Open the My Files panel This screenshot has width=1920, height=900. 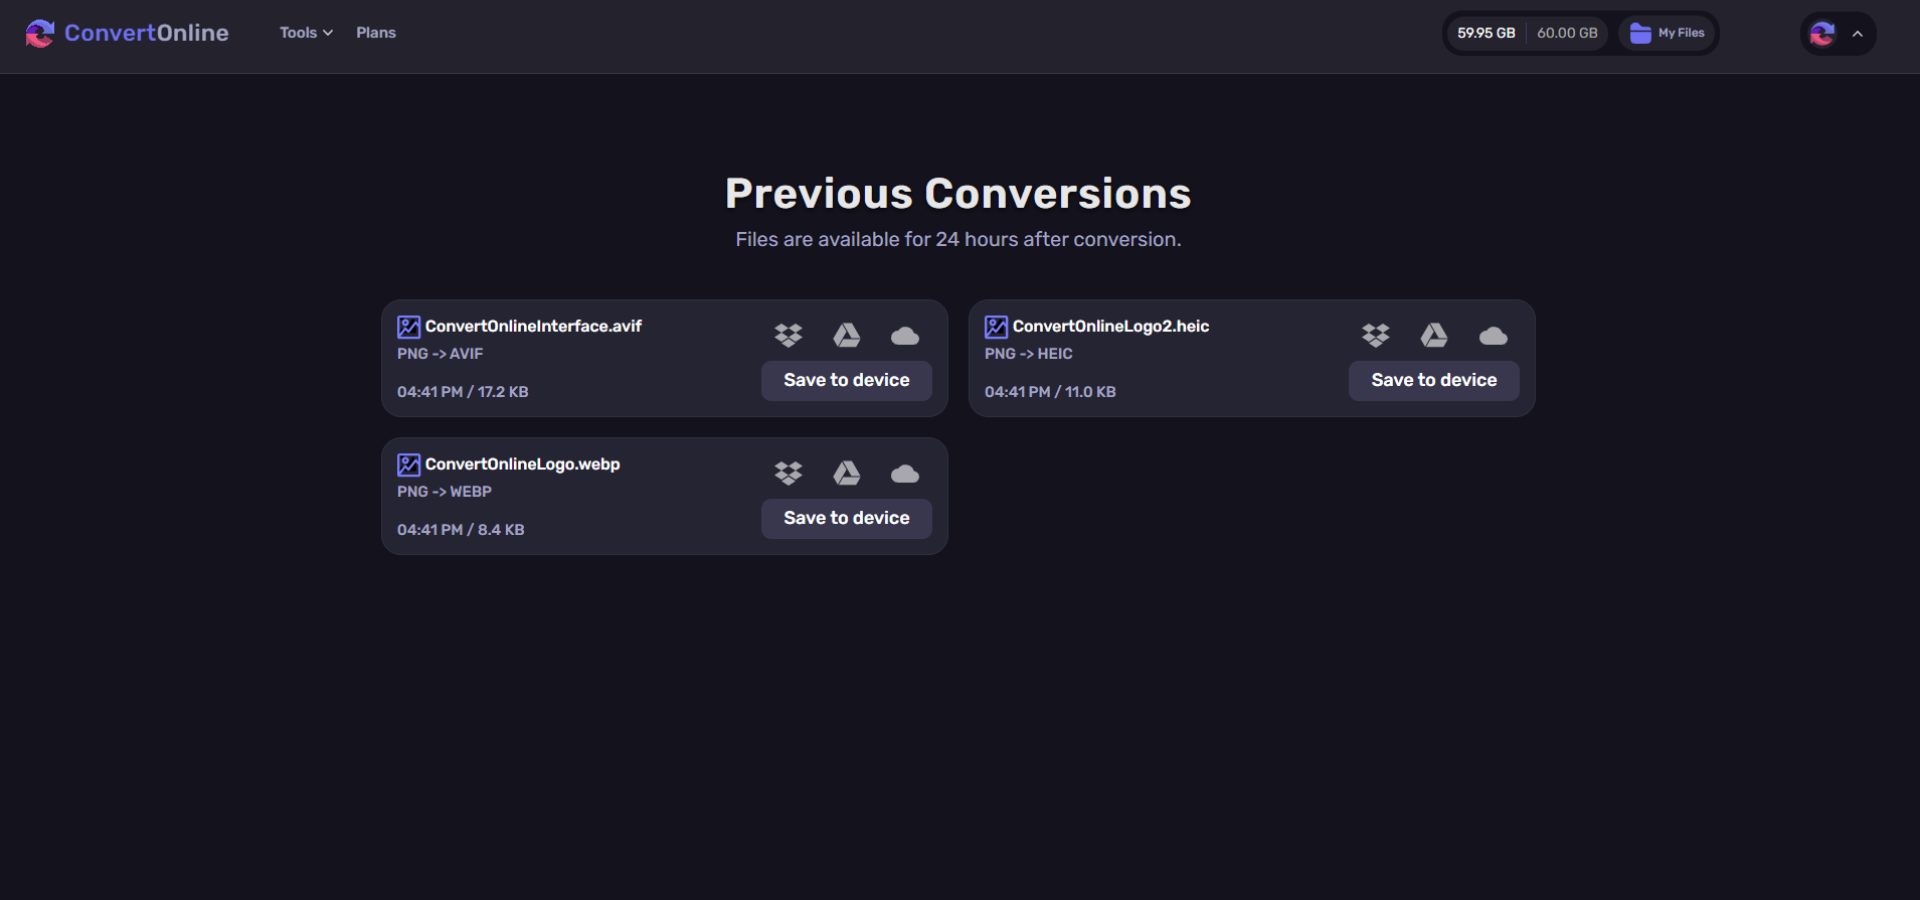point(1666,32)
